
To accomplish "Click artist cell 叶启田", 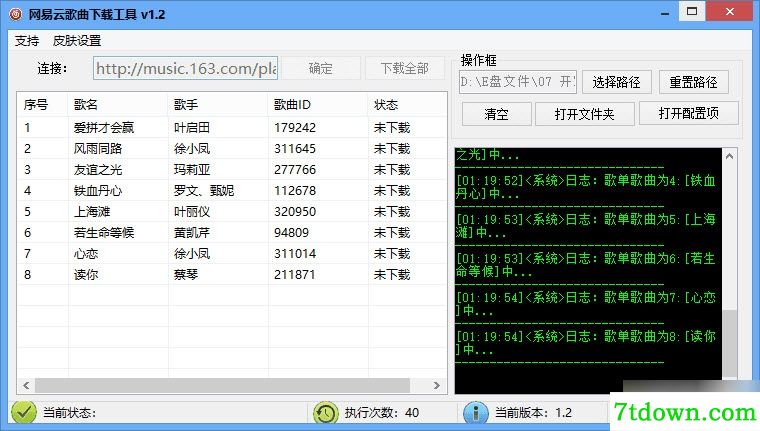I will (x=192, y=128).
